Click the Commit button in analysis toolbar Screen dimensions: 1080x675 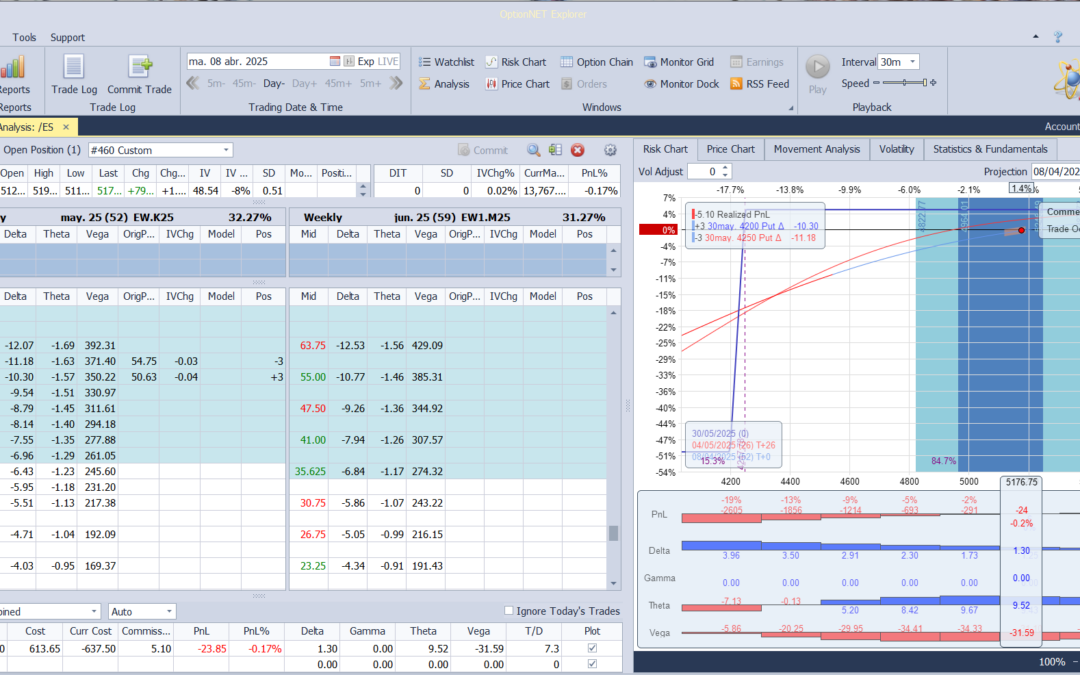pyautogui.click(x=483, y=150)
